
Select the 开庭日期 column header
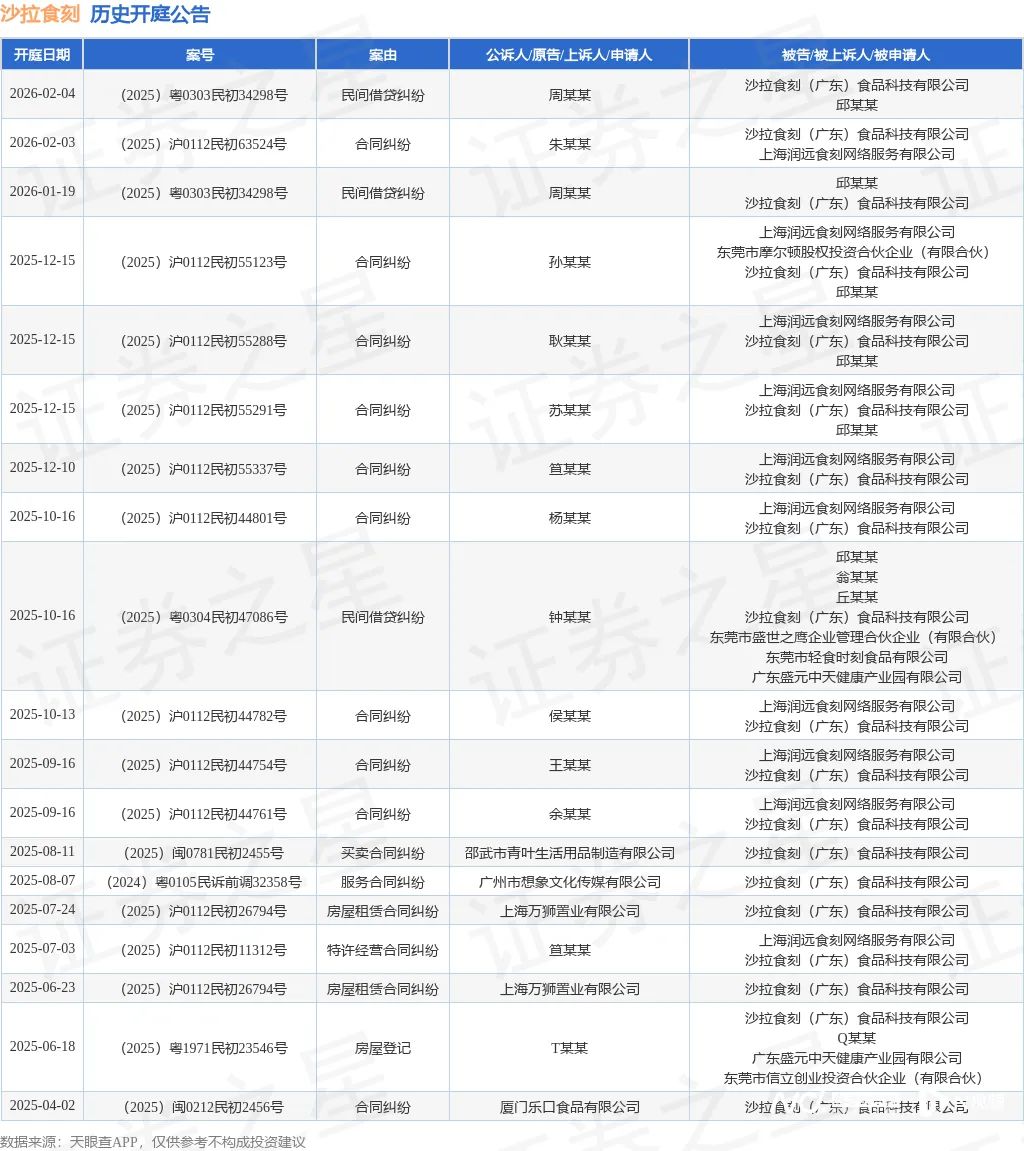coord(42,54)
